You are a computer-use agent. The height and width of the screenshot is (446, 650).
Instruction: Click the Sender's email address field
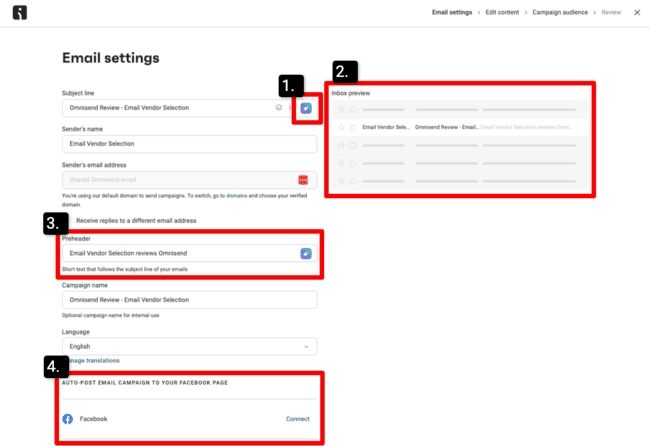pyautogui.click(x=189, y=180)
